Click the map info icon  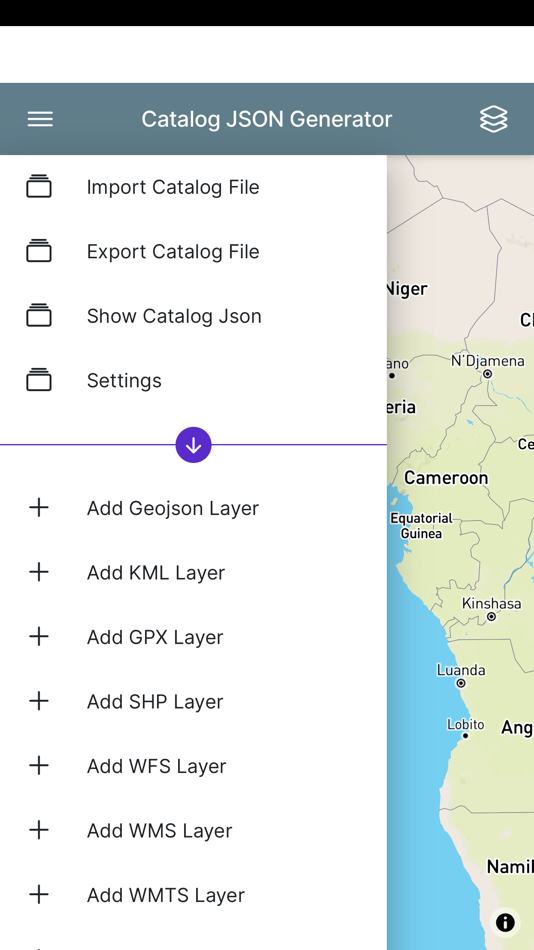point(505,922)
